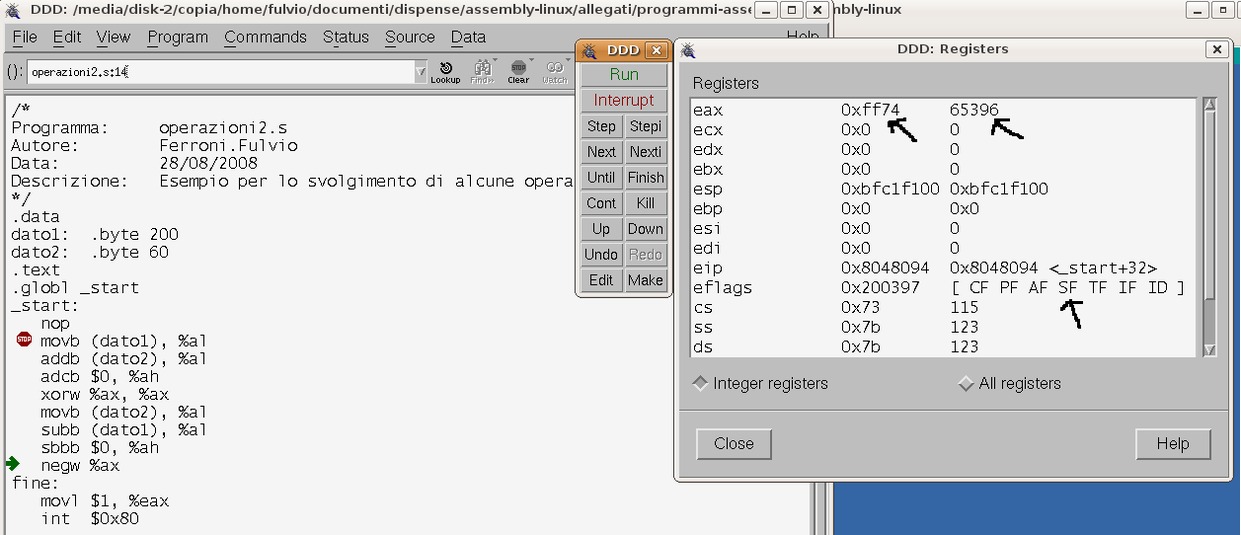Image resolution: width=1241 pixels, height=535 pixels.
Task: Click the red stop breakpoint marker
Action: pos(24,340)
